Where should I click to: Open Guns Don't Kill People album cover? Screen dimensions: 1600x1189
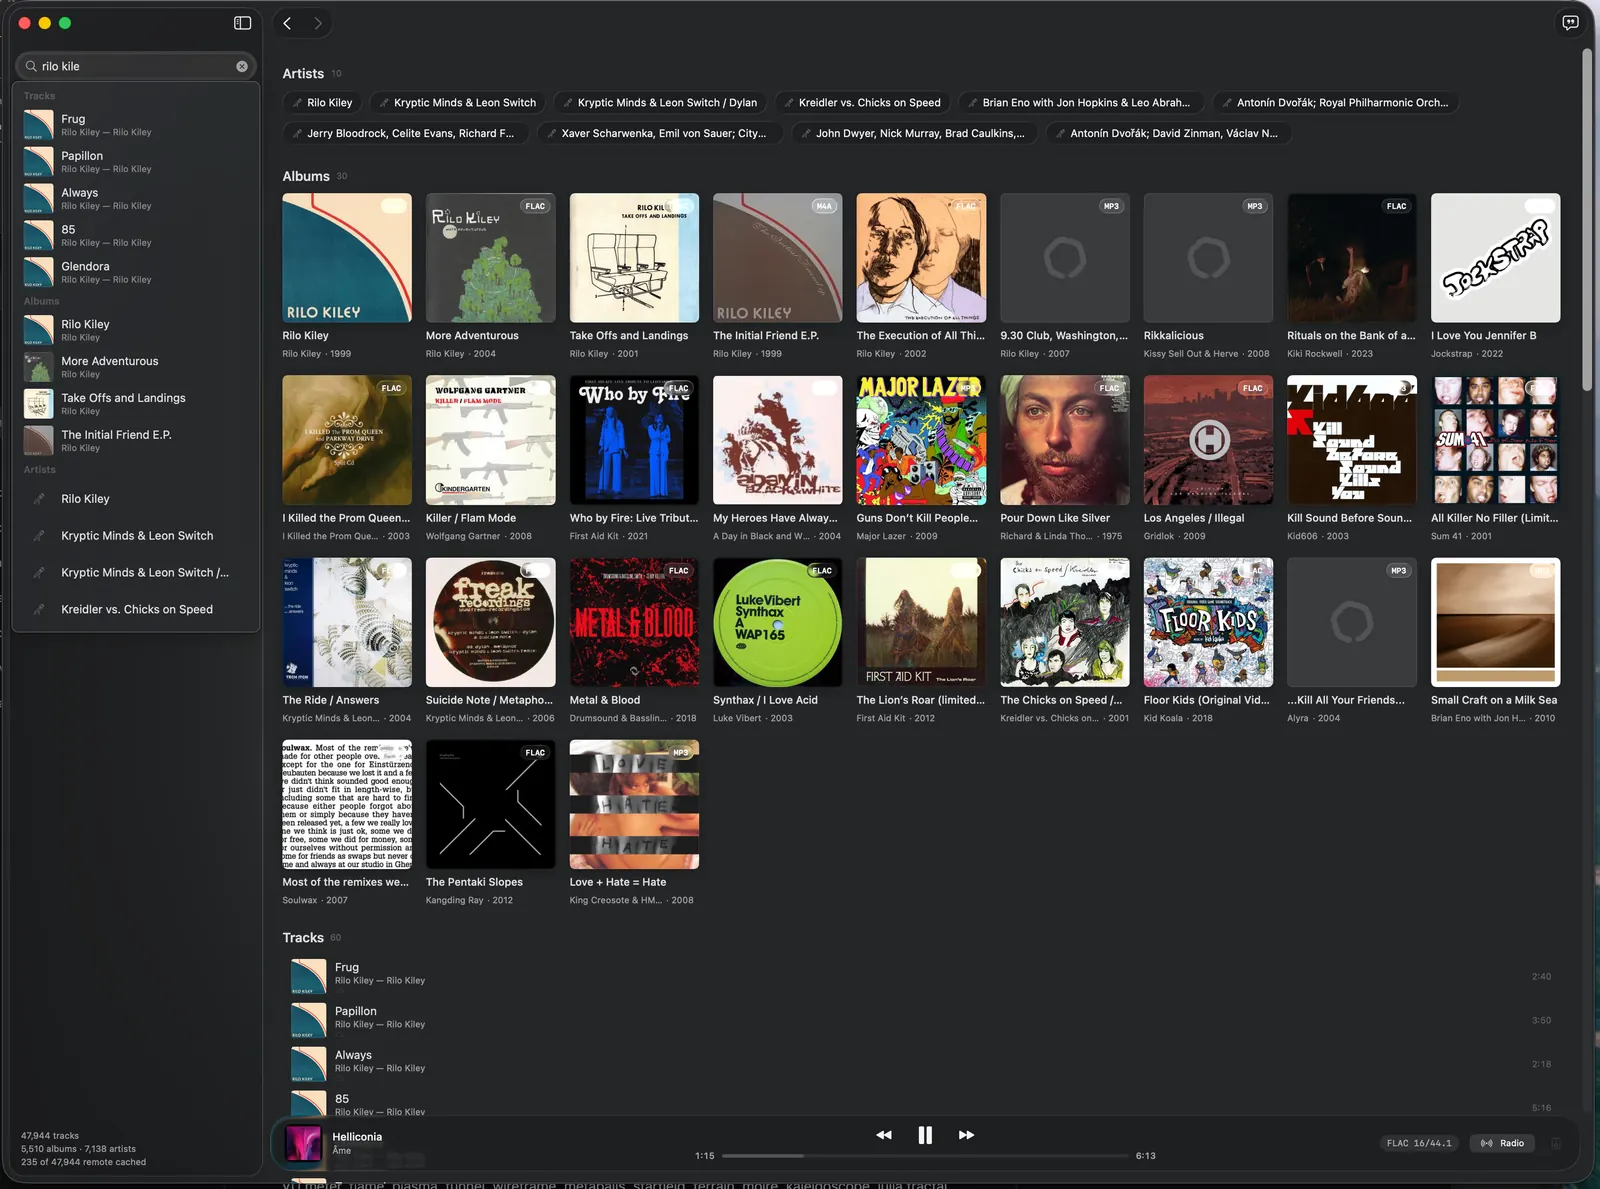point(921,440)
